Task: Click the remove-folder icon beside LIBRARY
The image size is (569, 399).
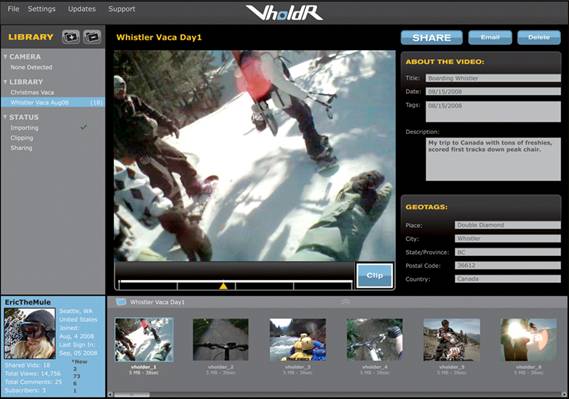Action: point(92,37)
